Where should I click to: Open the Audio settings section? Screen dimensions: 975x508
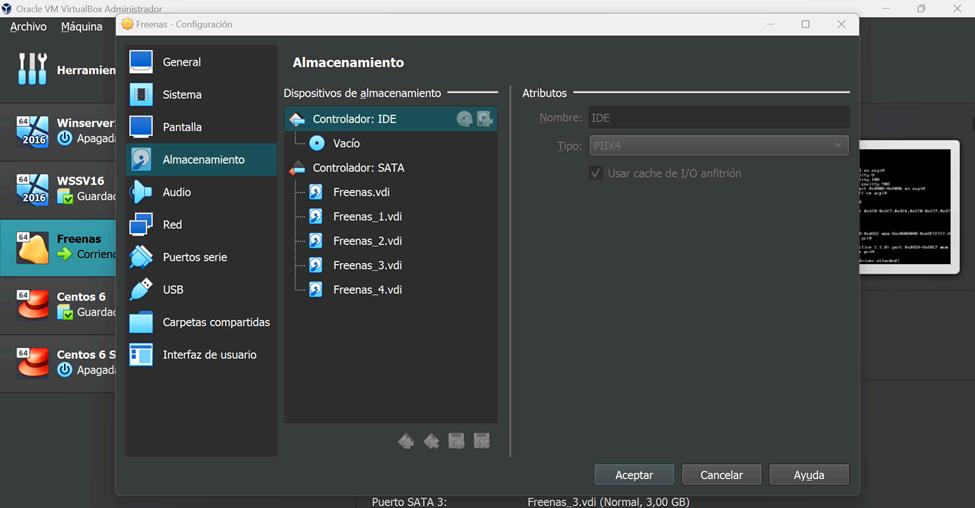click(201, 192)
